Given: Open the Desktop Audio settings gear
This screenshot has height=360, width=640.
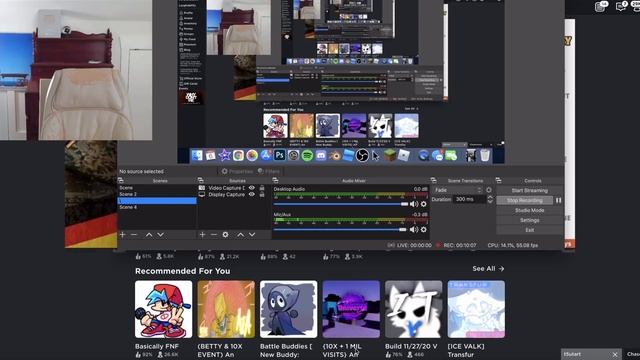Looking at the screenshot, I should 424,204.
